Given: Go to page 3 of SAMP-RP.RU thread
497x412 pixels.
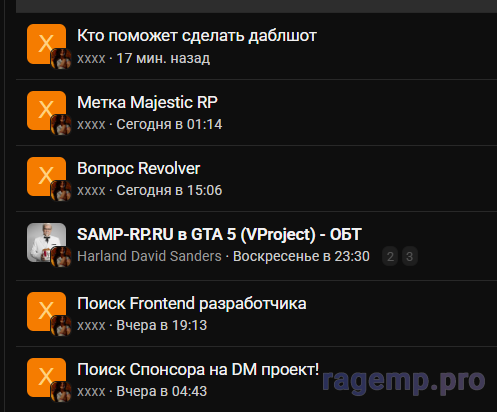Looking at the screenshot, I should tap(410, 256).
